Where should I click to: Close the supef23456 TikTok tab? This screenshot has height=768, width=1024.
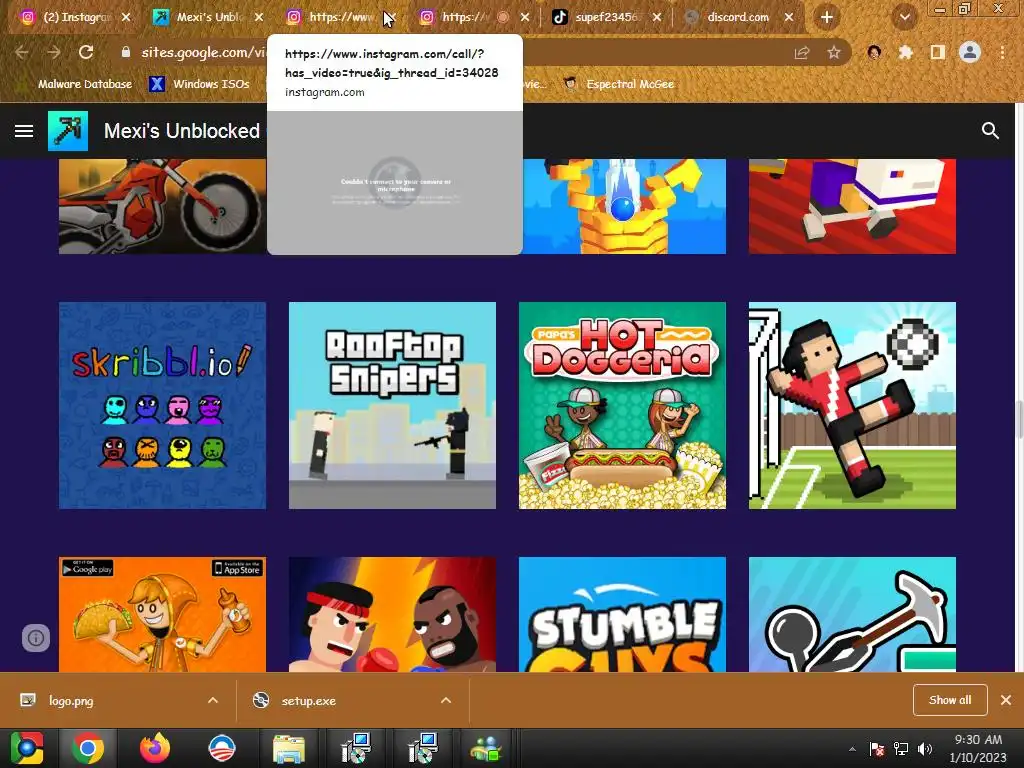(x=657, y=18)
